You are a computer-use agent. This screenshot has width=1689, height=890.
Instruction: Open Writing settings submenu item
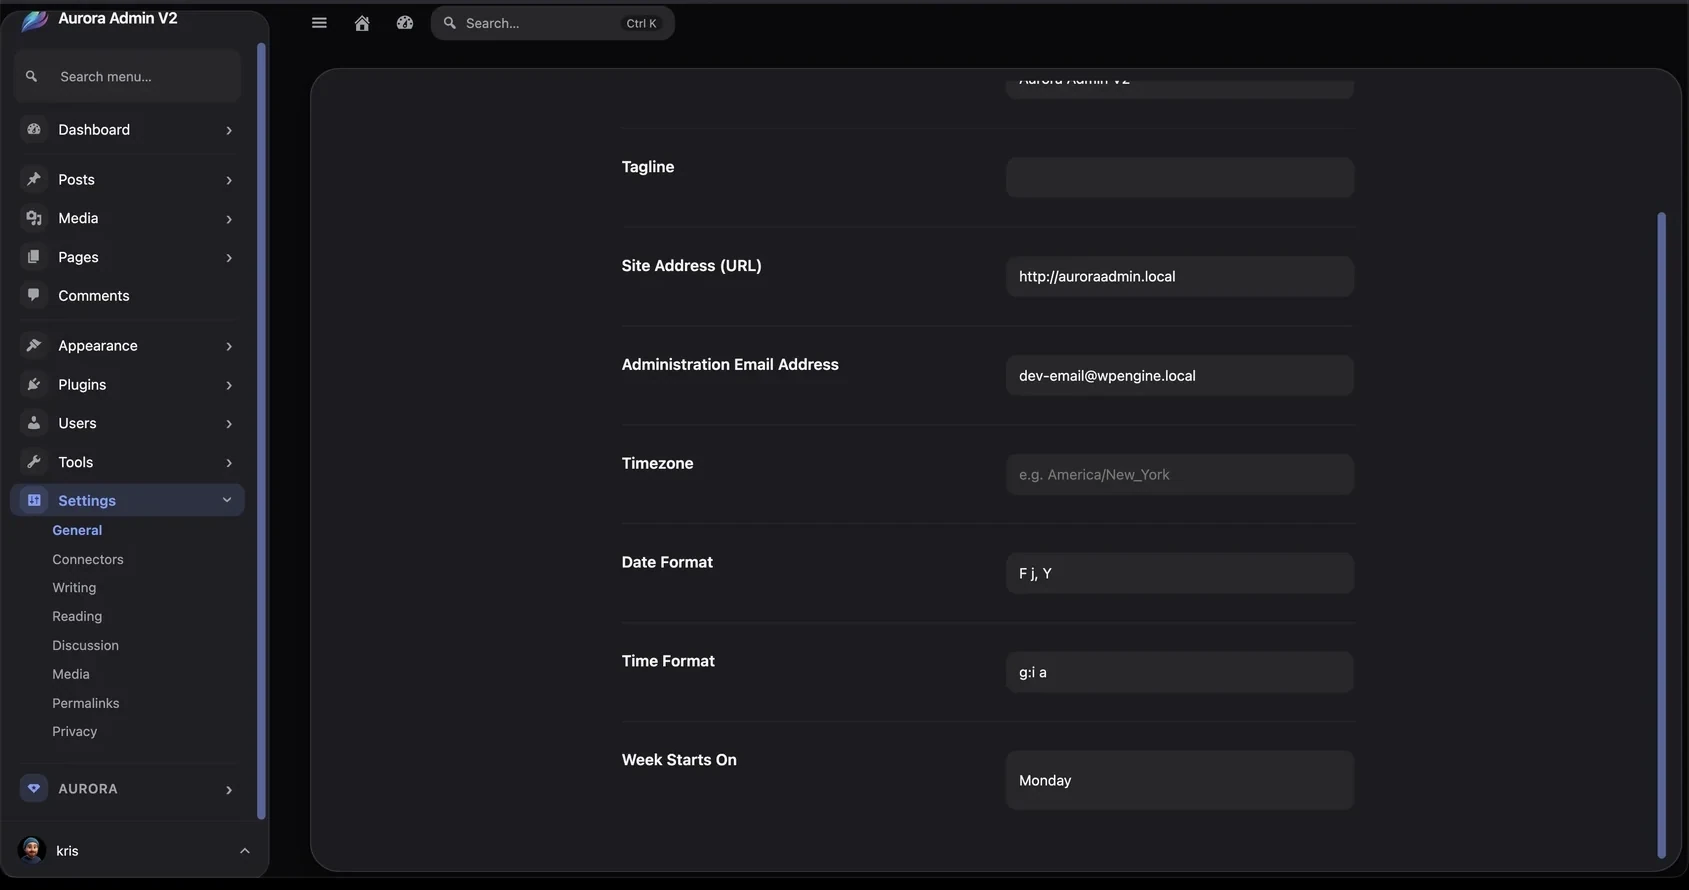pyautogui.click(x=74, y=587)
